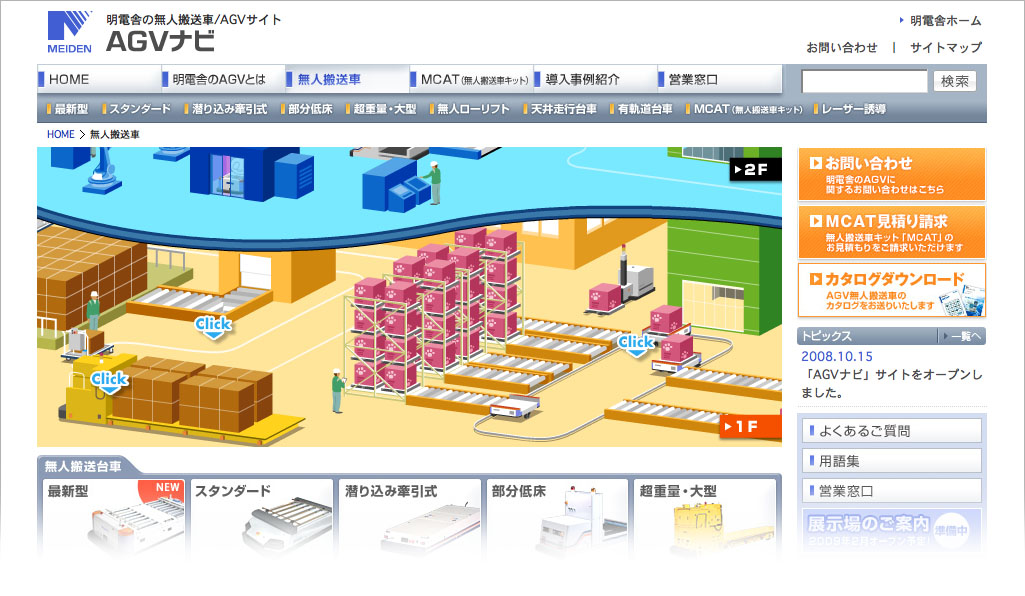
Task: Open the スタンダード submenu item
Action: coord(136,109)
